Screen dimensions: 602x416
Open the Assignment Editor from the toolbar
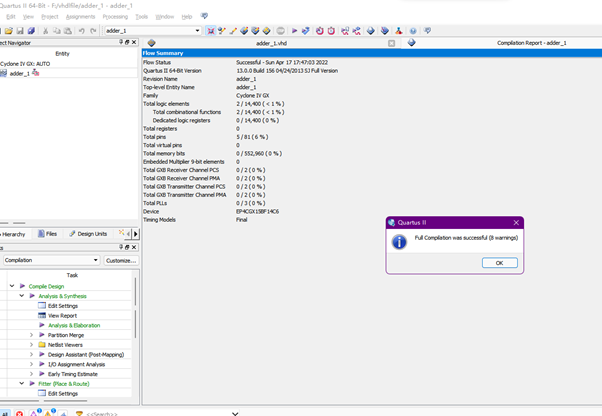222,31
